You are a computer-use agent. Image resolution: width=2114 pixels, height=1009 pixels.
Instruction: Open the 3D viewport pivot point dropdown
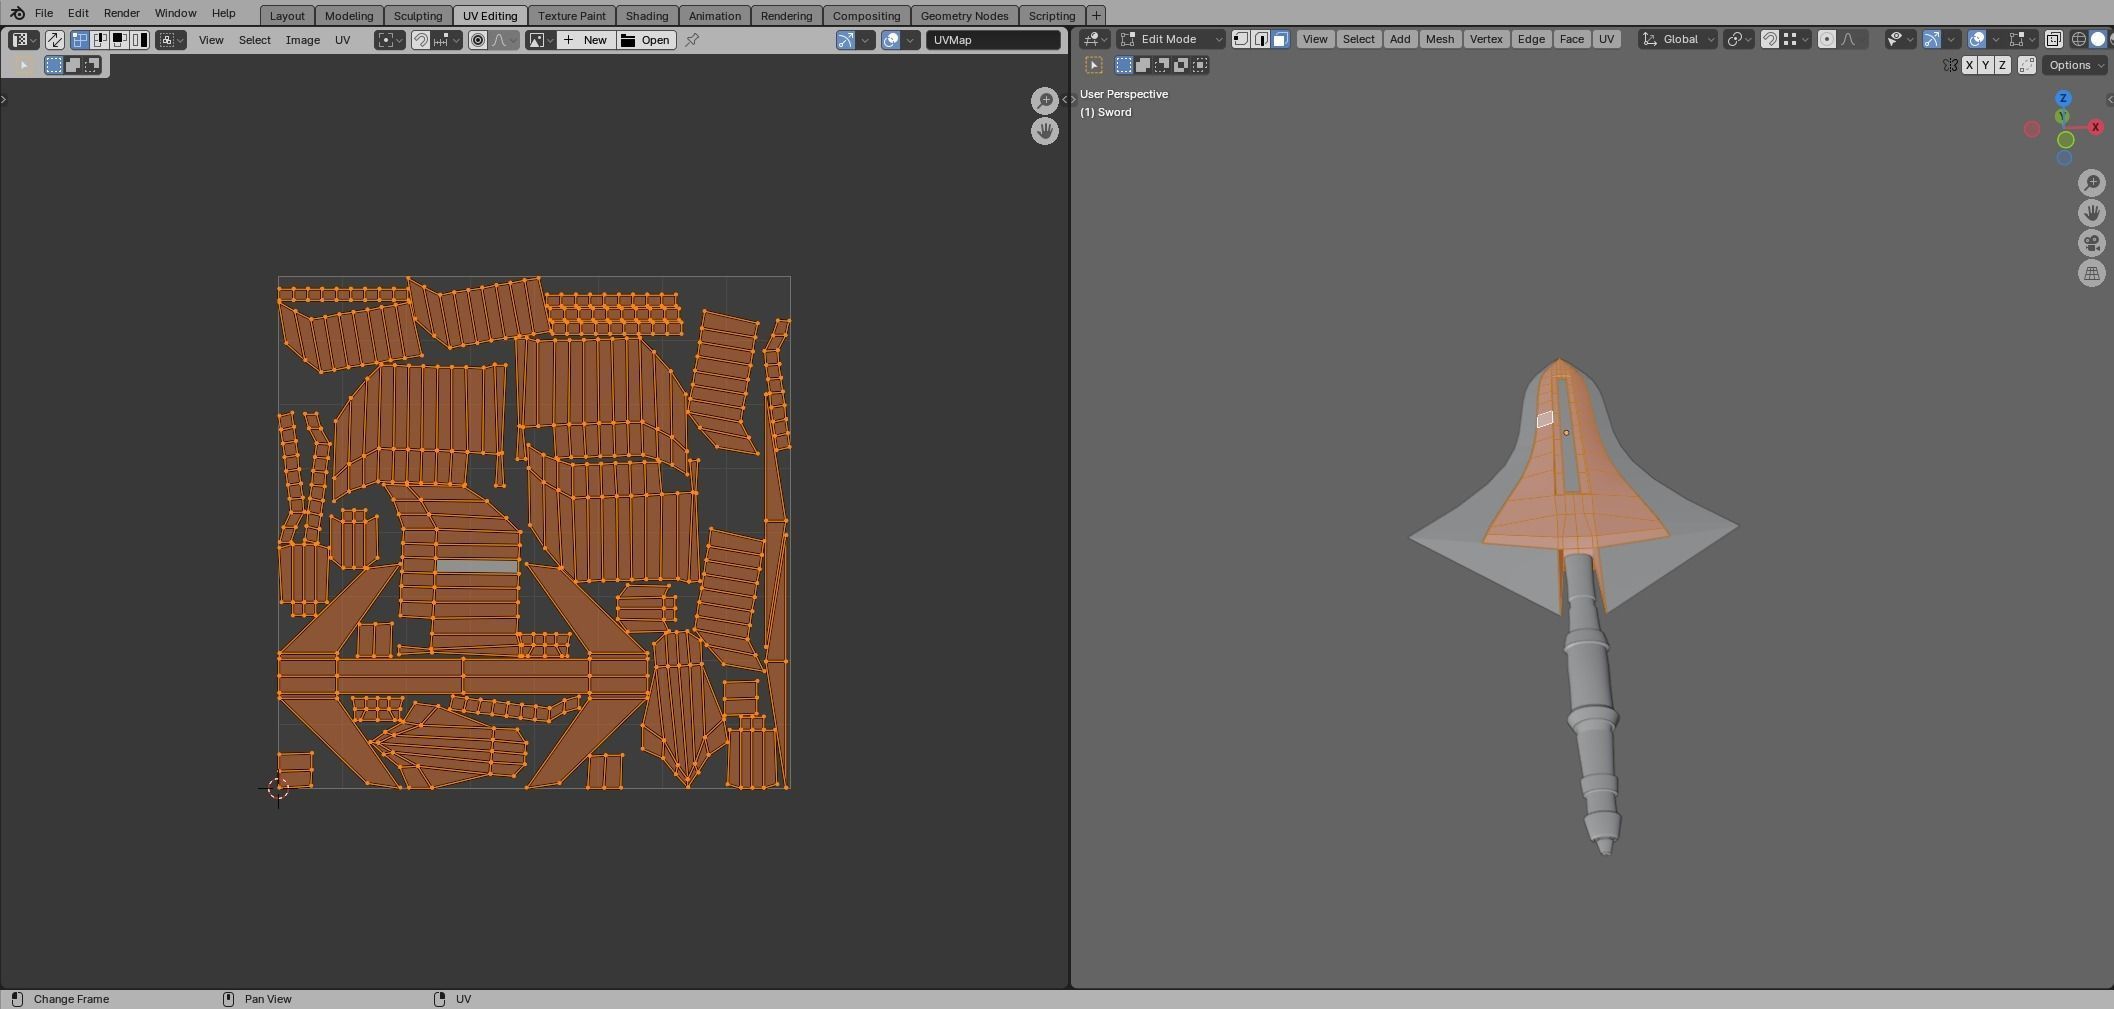[x=1739, y=39]
